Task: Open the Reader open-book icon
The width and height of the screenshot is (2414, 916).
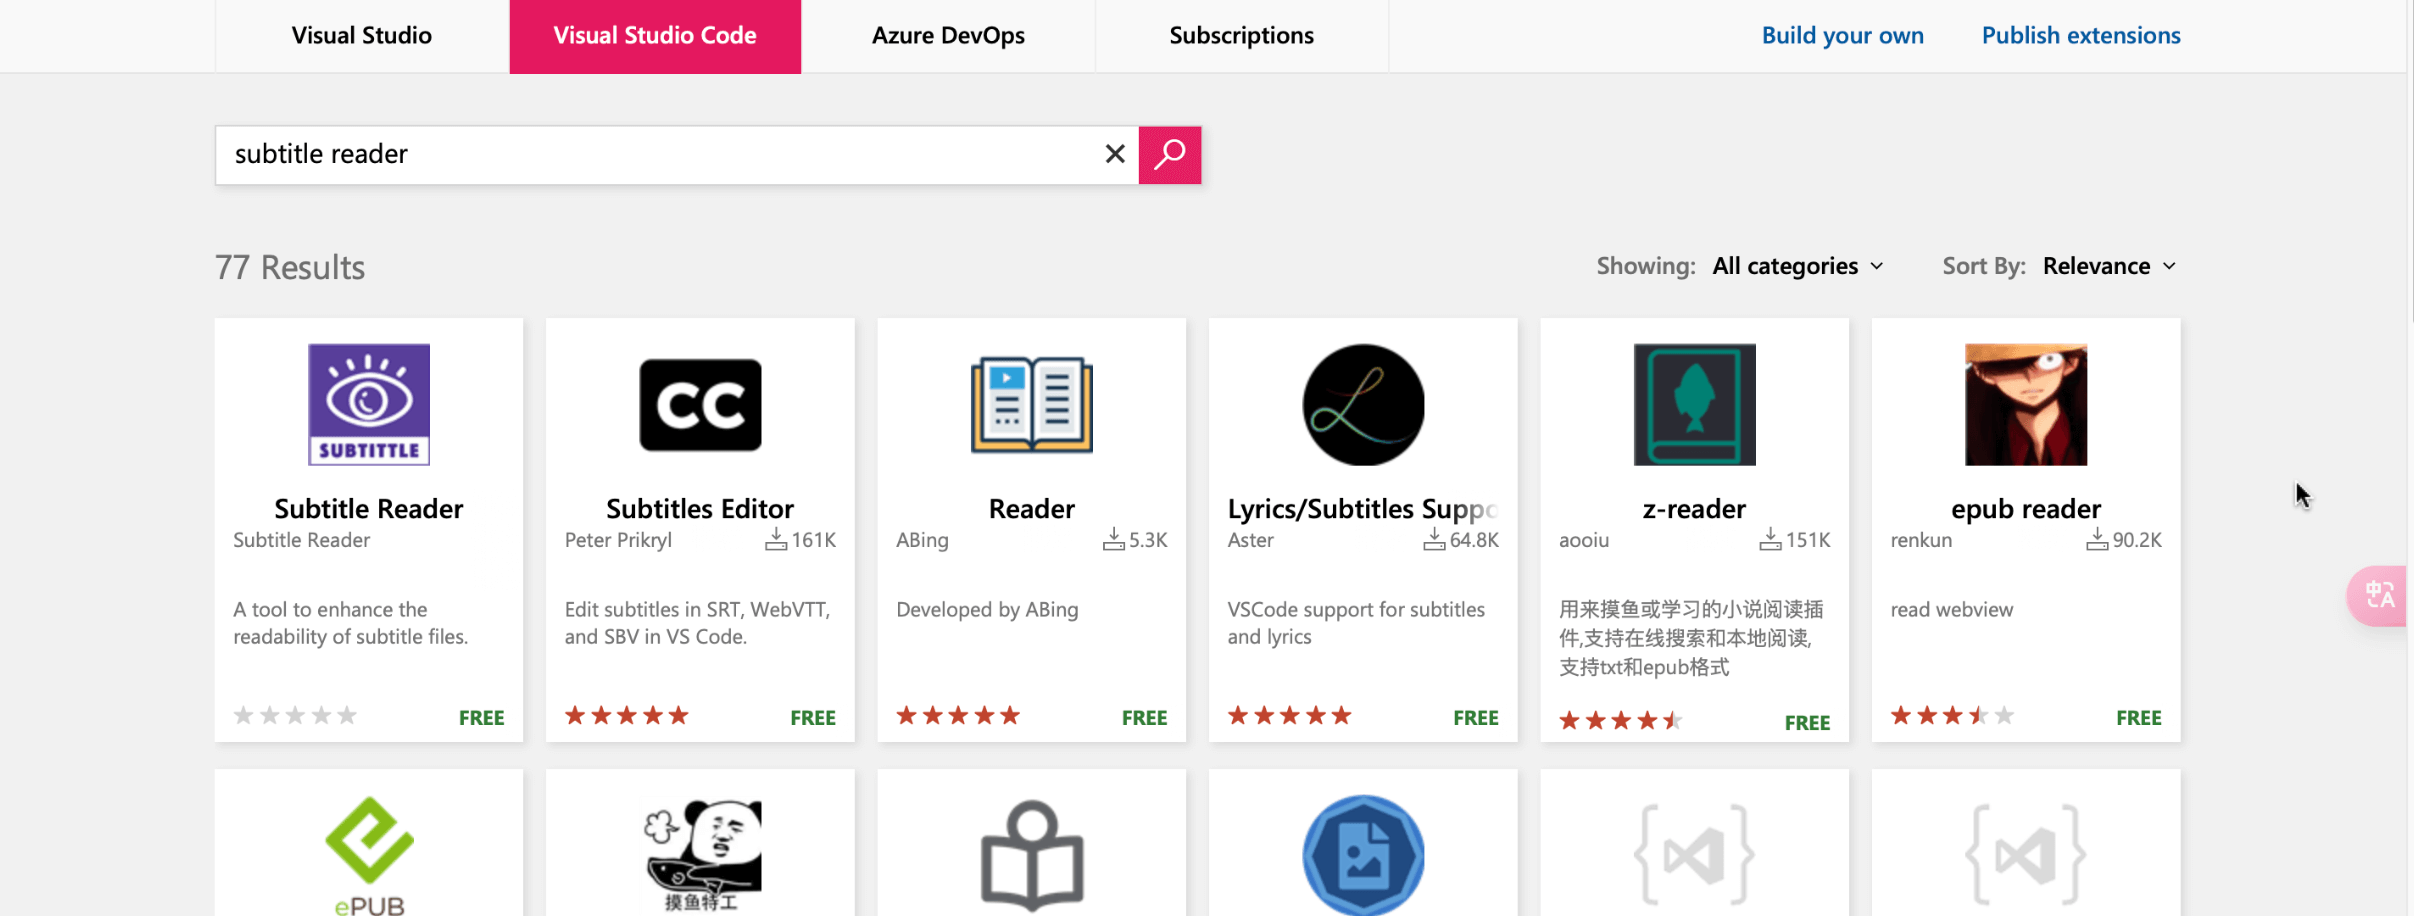Action: pyautogui.click(x=1031, y=404)
